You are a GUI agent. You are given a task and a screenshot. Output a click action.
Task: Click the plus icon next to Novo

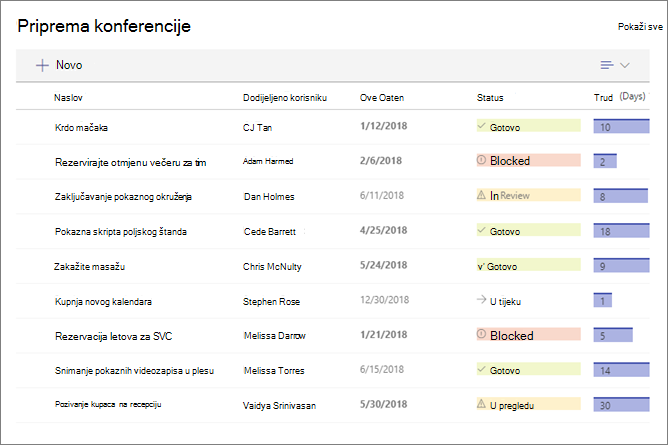(42, 65)
